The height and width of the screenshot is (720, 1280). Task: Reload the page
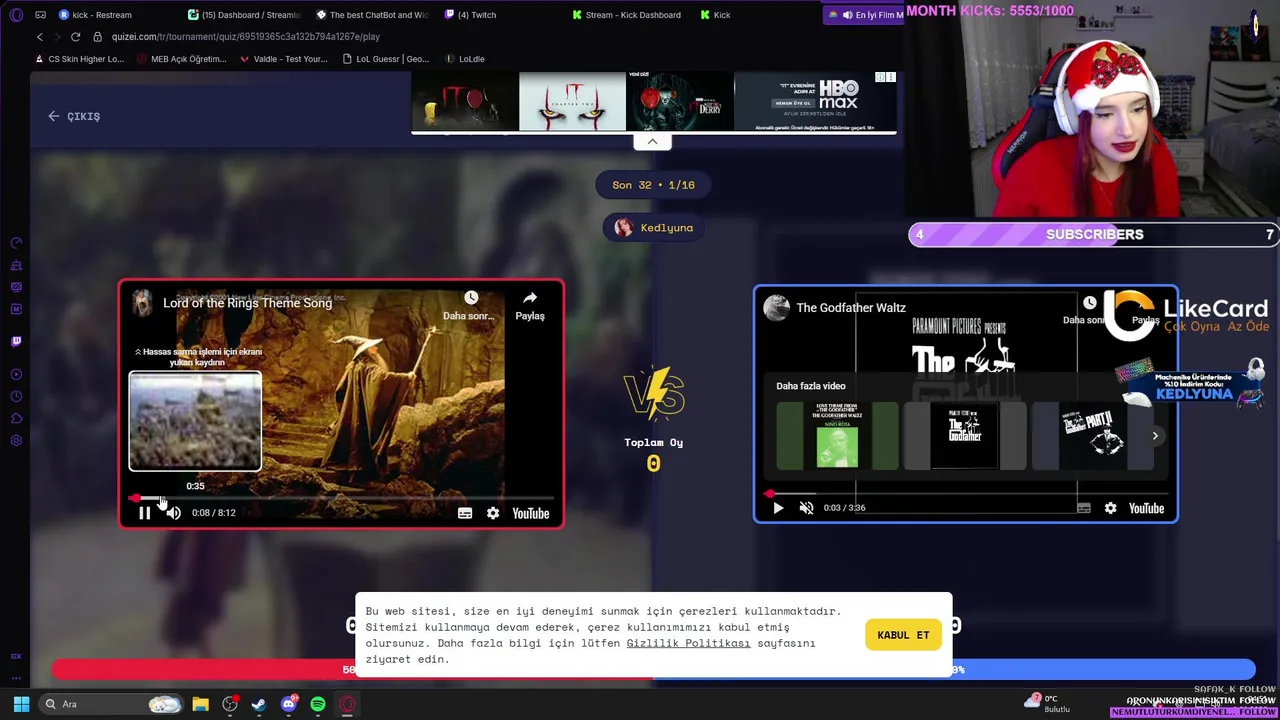pyautogui.click(x=75, y=37)
